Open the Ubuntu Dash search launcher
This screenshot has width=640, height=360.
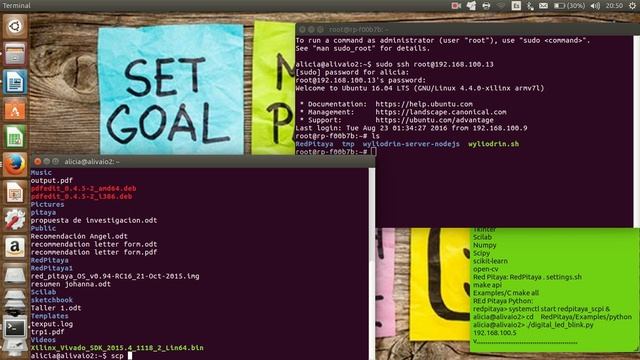15,27
